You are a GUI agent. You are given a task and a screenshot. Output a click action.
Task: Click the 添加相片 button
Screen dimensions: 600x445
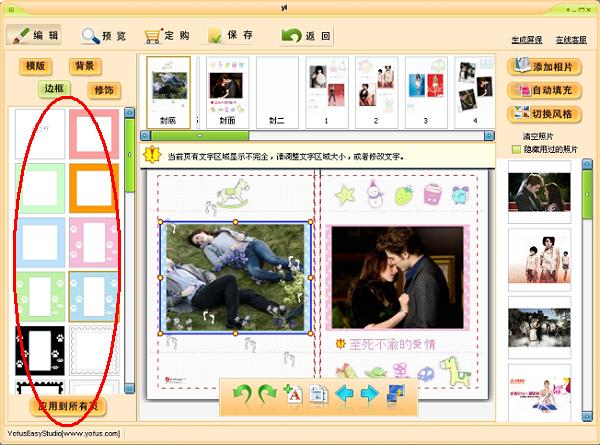(x=545, y=67)
